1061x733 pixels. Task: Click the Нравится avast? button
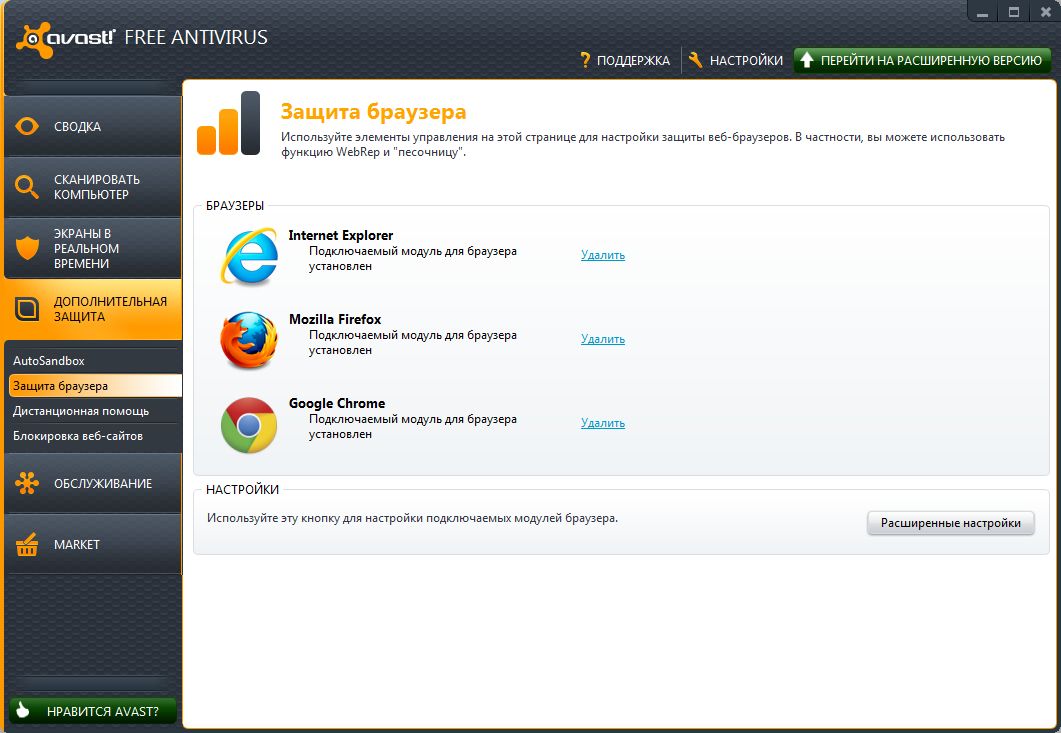[93, 711]
